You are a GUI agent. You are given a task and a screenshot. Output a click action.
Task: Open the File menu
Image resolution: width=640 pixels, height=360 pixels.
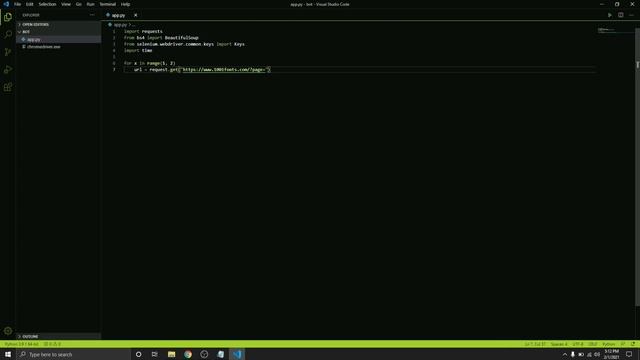pos(18,4)
